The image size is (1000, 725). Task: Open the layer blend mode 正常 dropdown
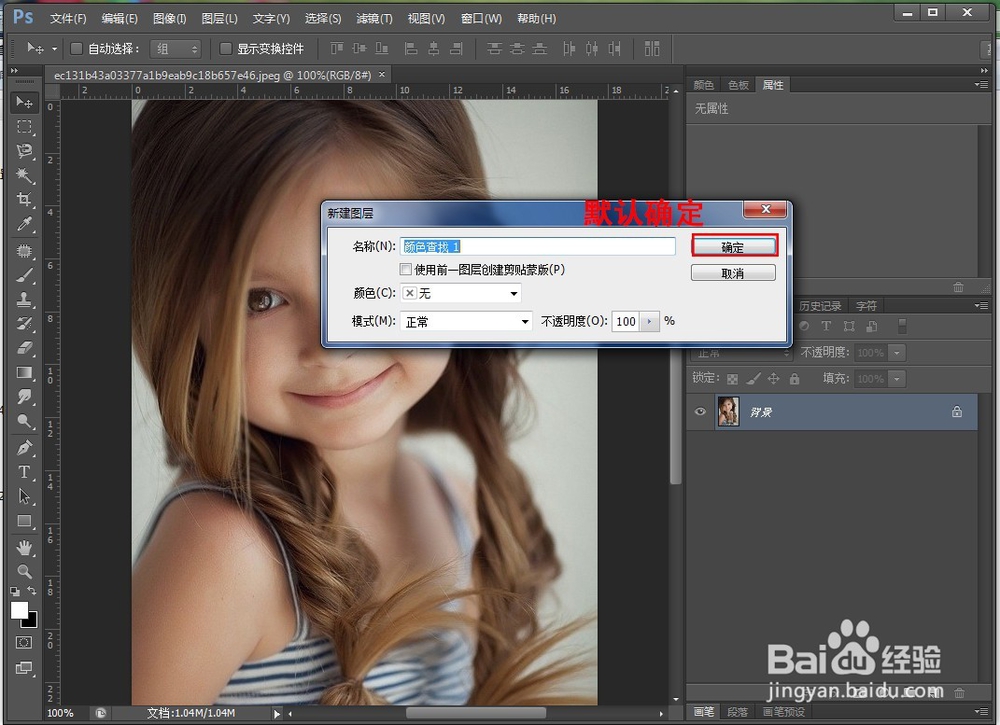741,353
